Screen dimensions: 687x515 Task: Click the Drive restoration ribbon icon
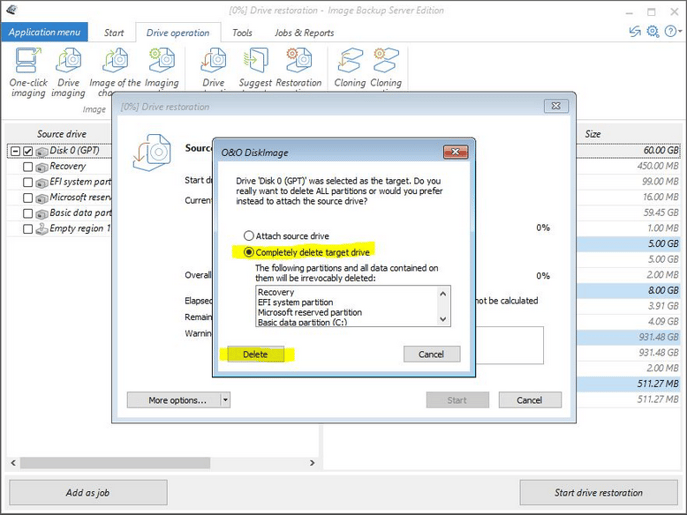tap(213, 60)
